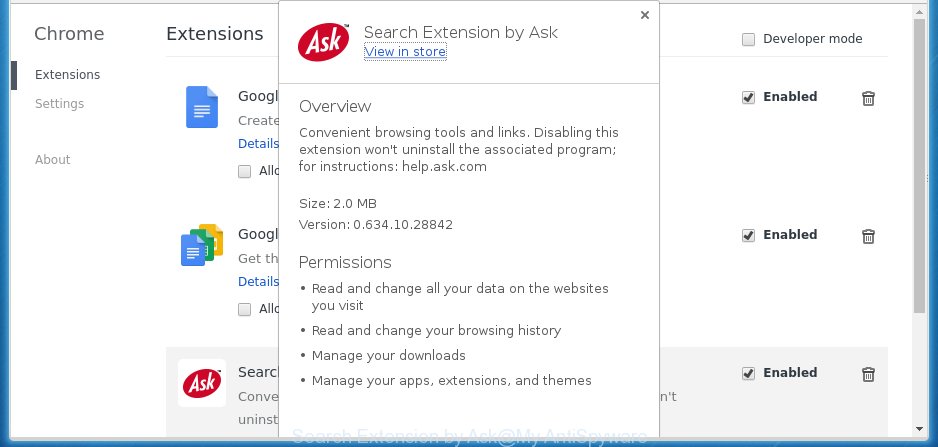The height and width of the screenshot is (447, 938).
Task: Open View in store link
Action: [x=405, y=52]
